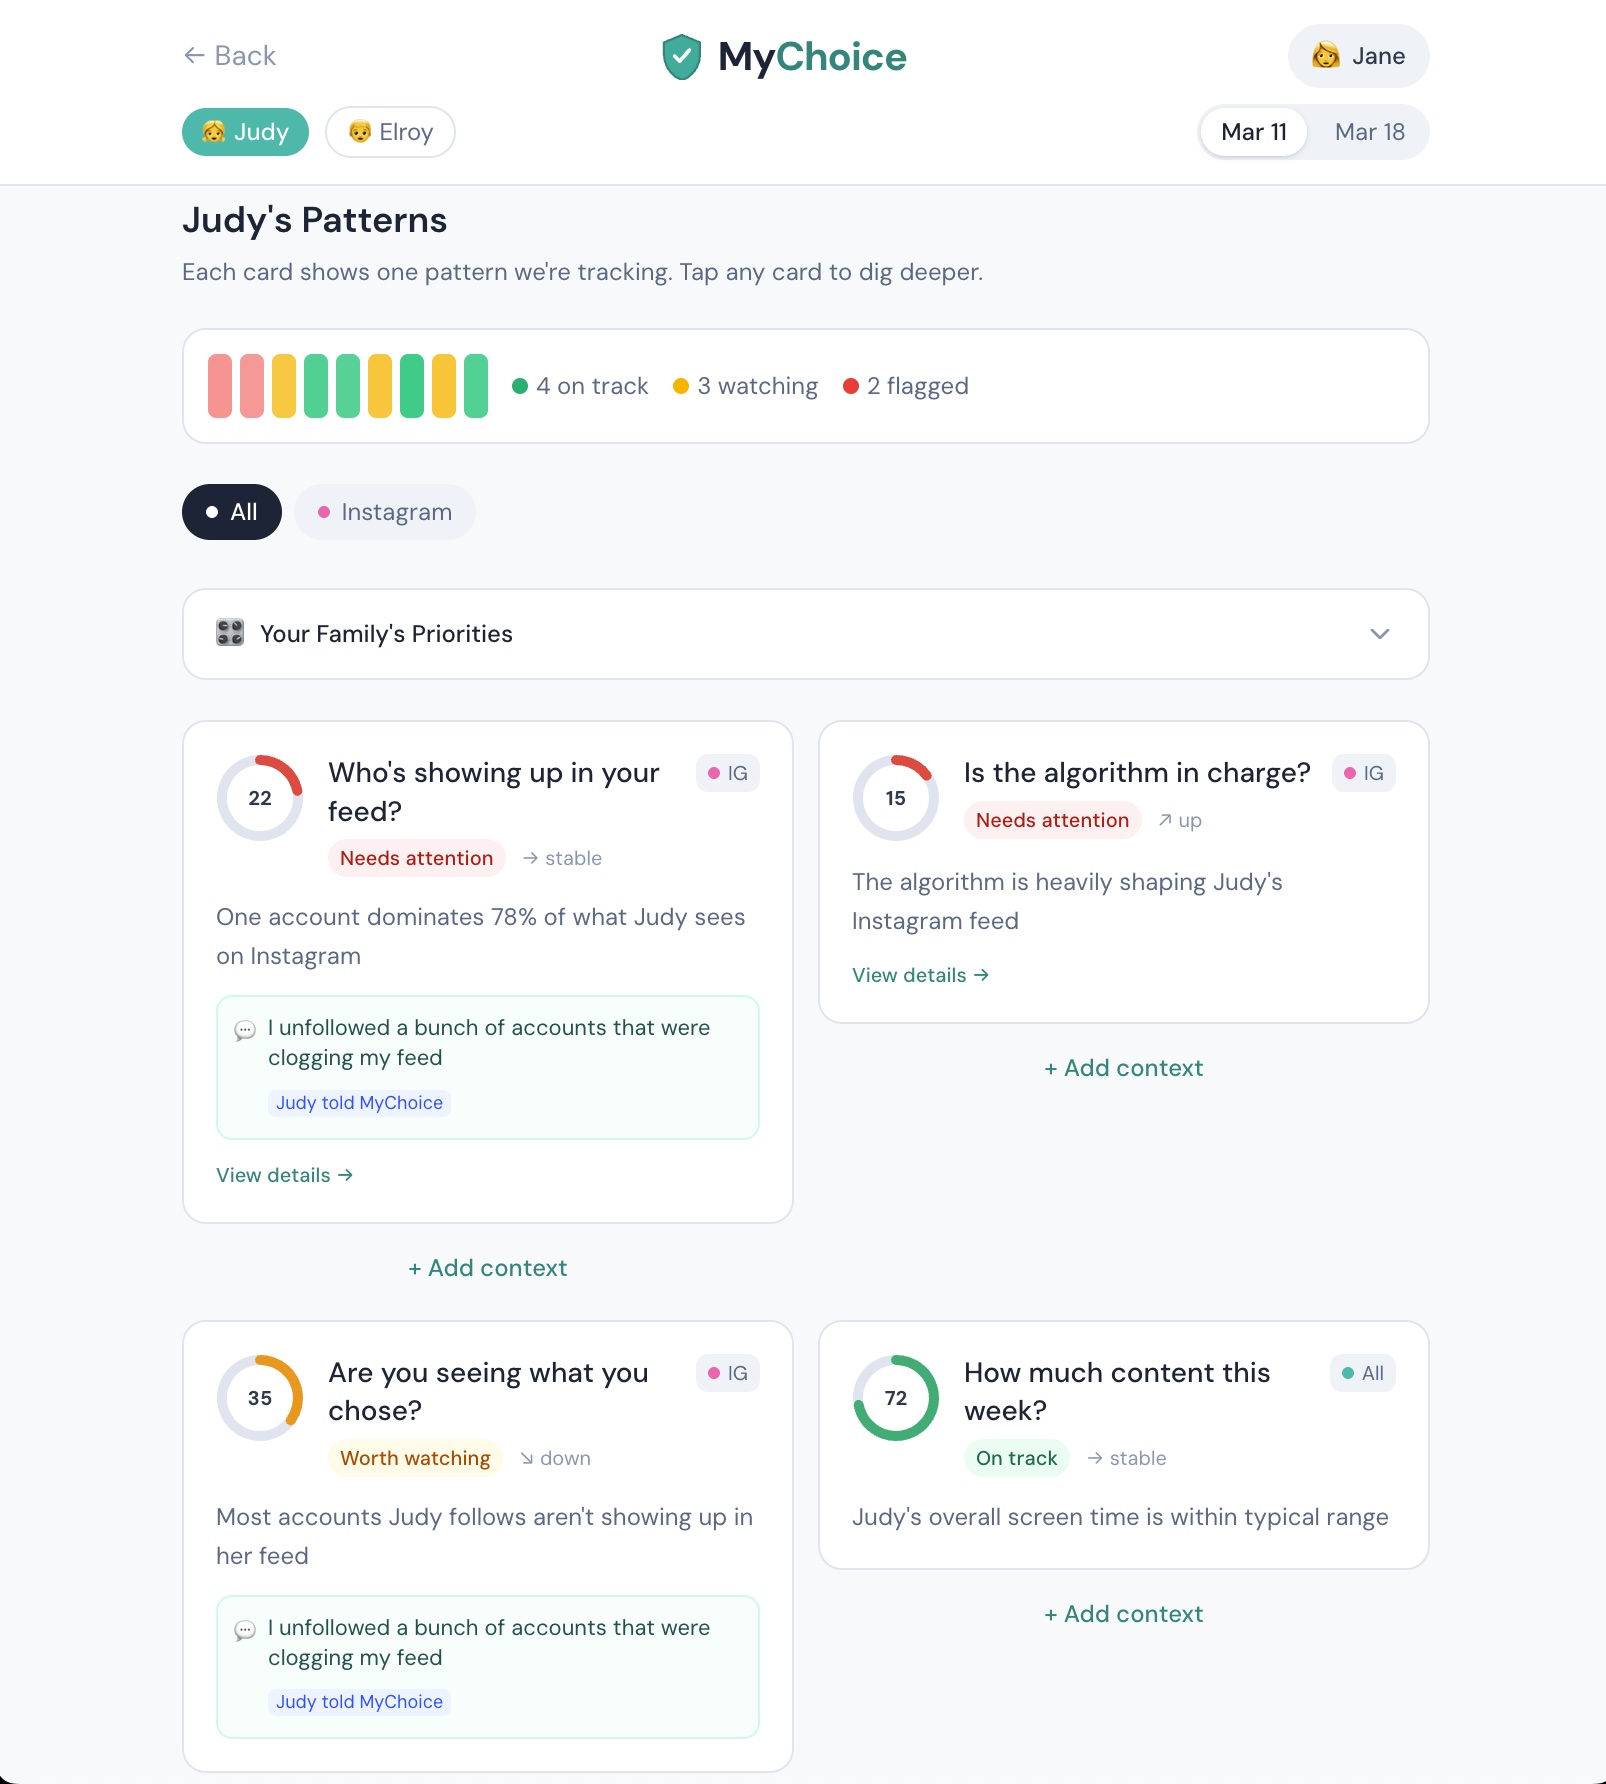
Task: Click the 4 on track legend item
Action: coord(580,386)
